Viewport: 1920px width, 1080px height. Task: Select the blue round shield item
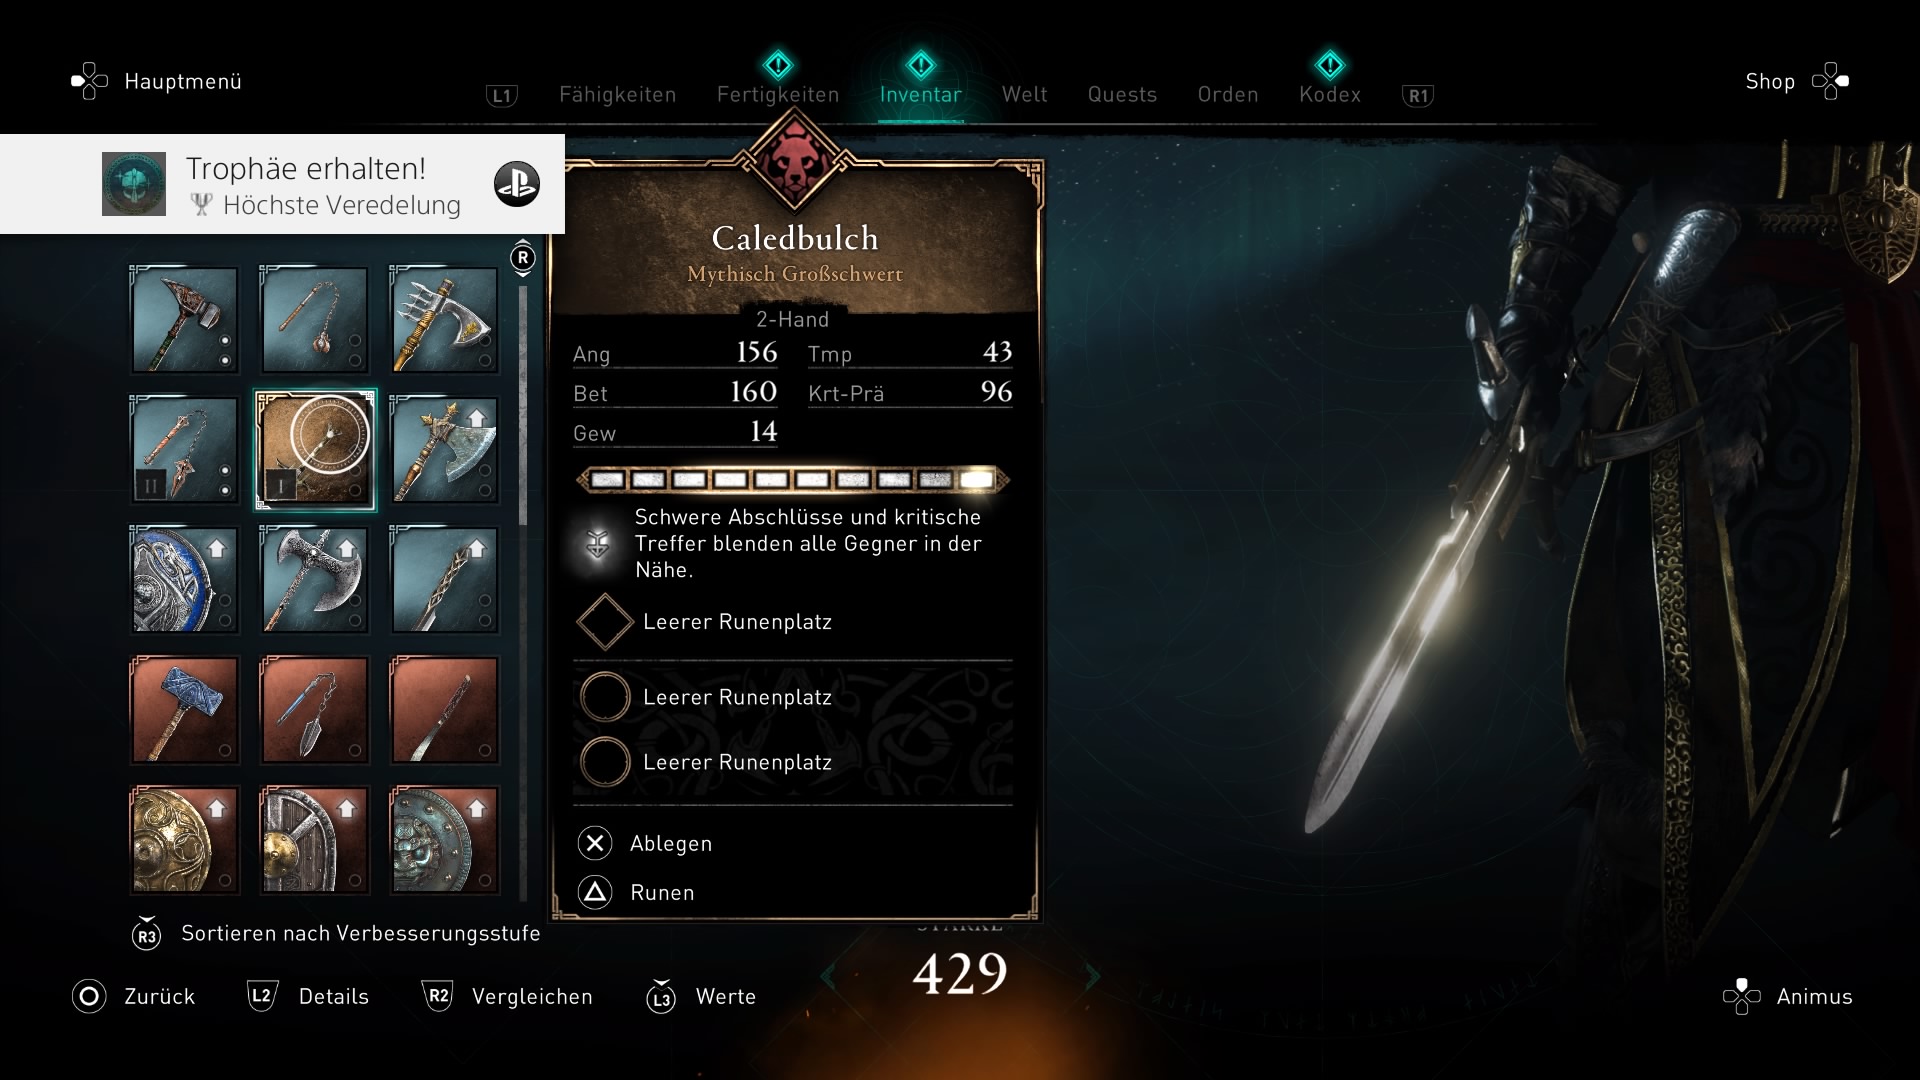185,580
